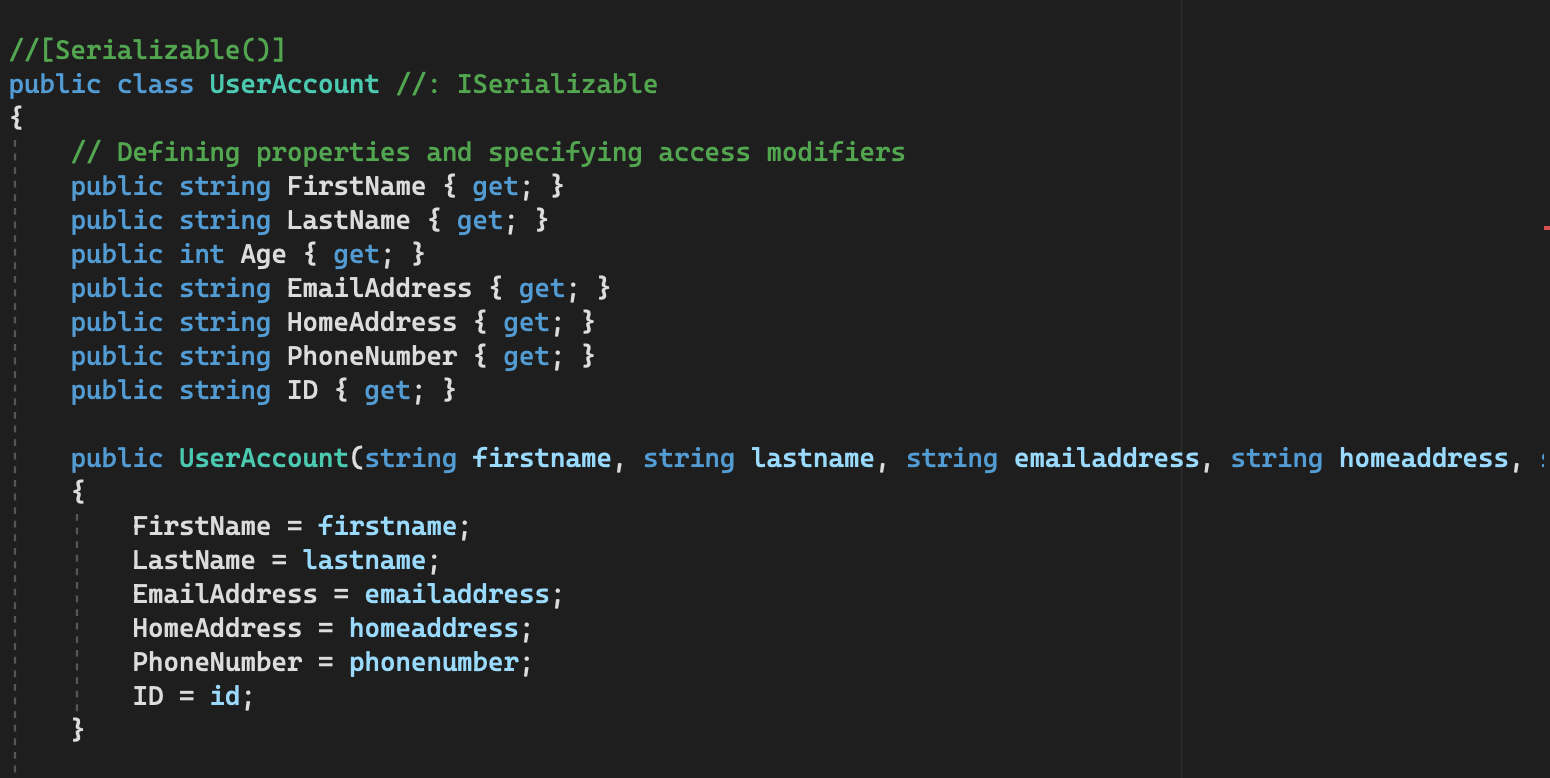Click the EmailAddress property name
Screen dimensions: 1550x778
click(379, 288)
